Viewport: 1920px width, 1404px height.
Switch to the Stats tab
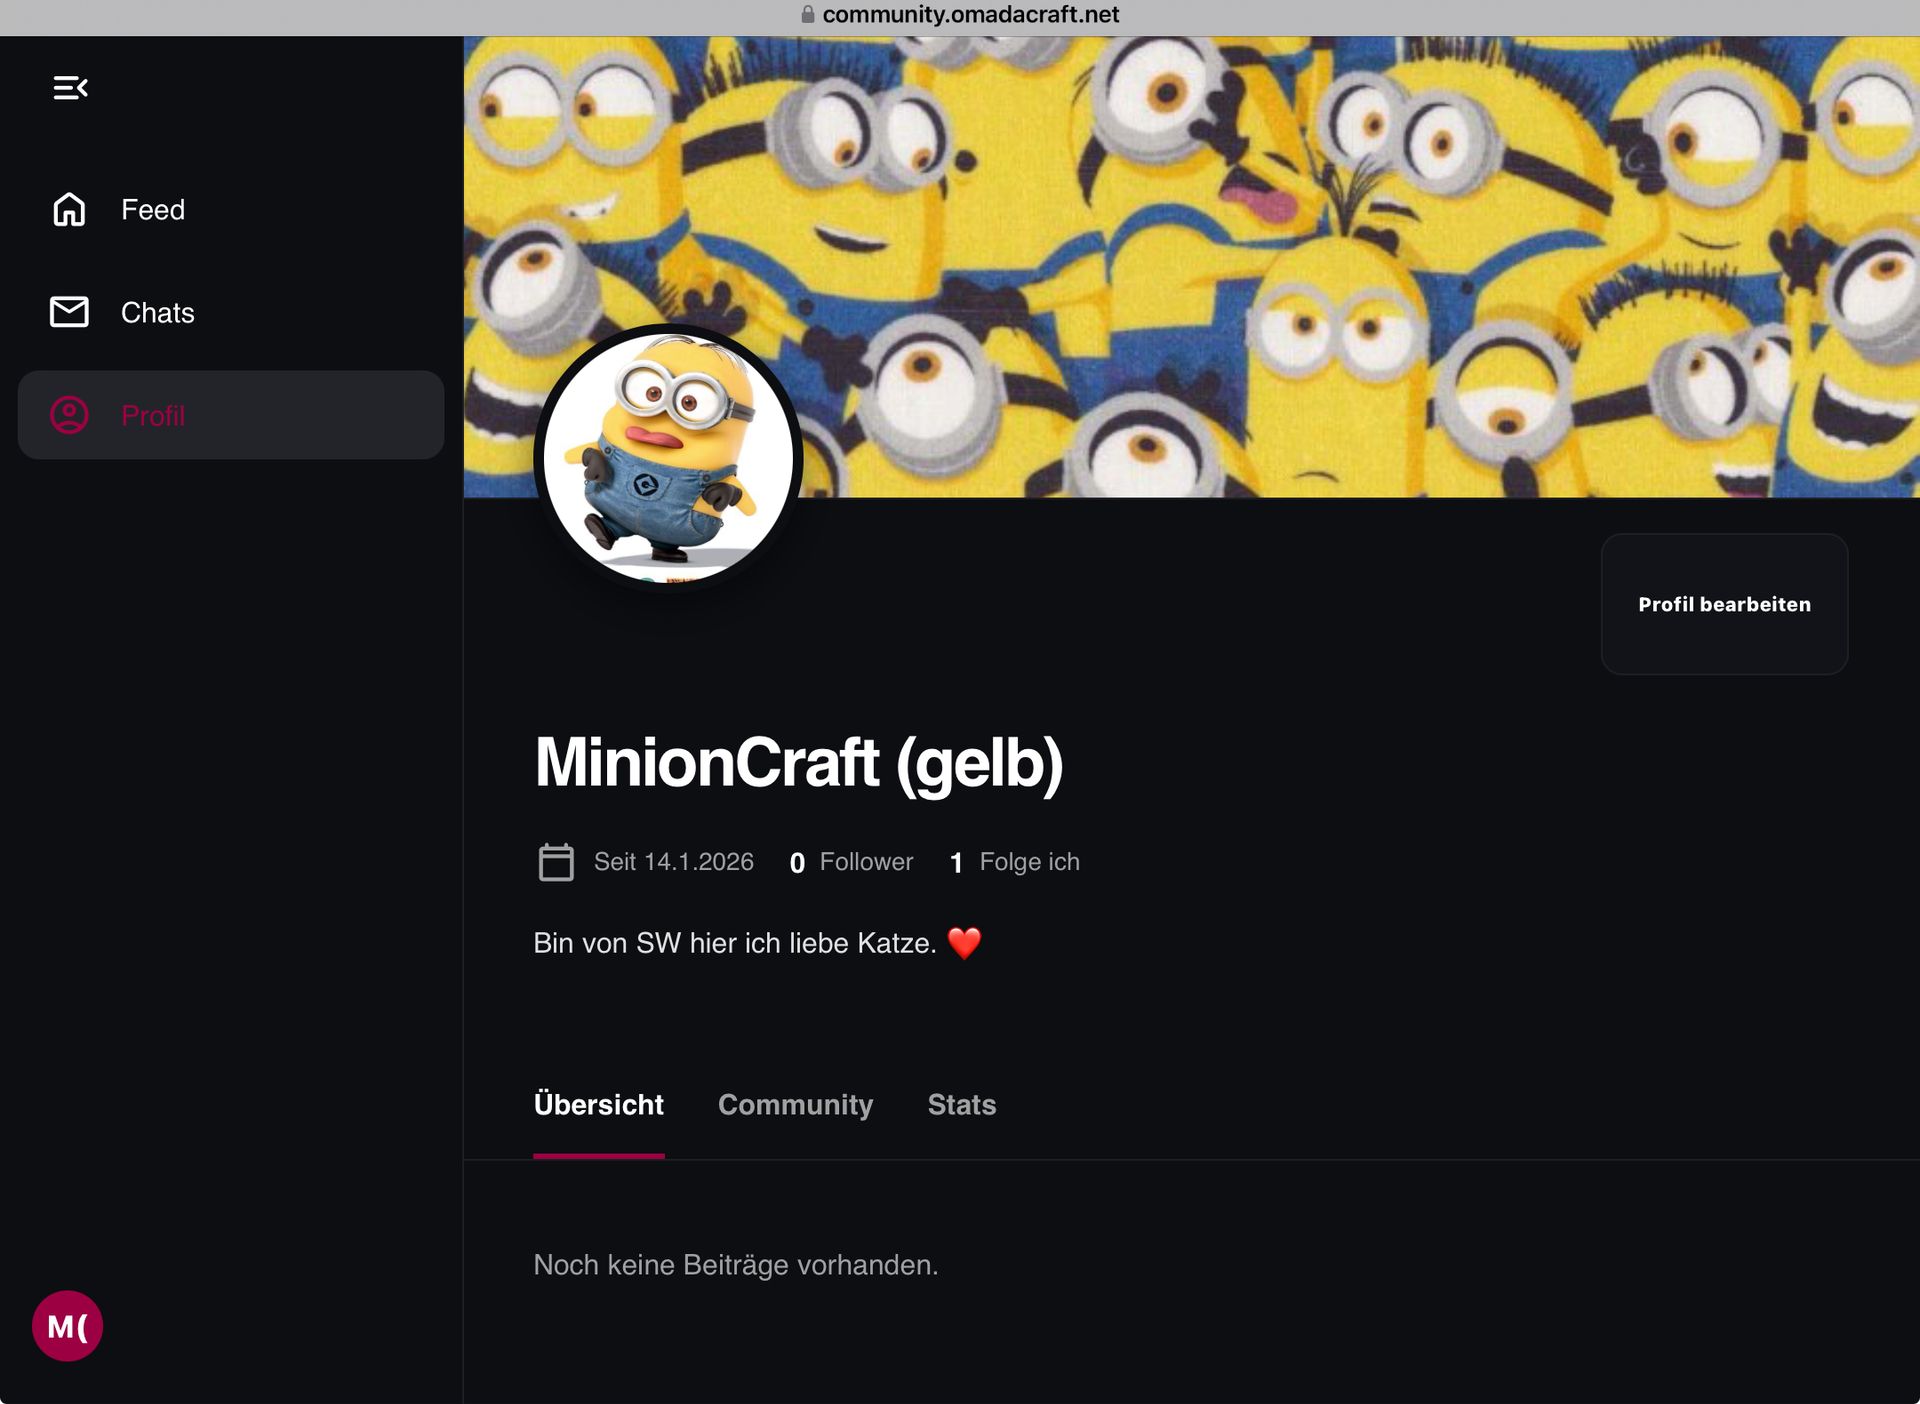(961, 1105)
